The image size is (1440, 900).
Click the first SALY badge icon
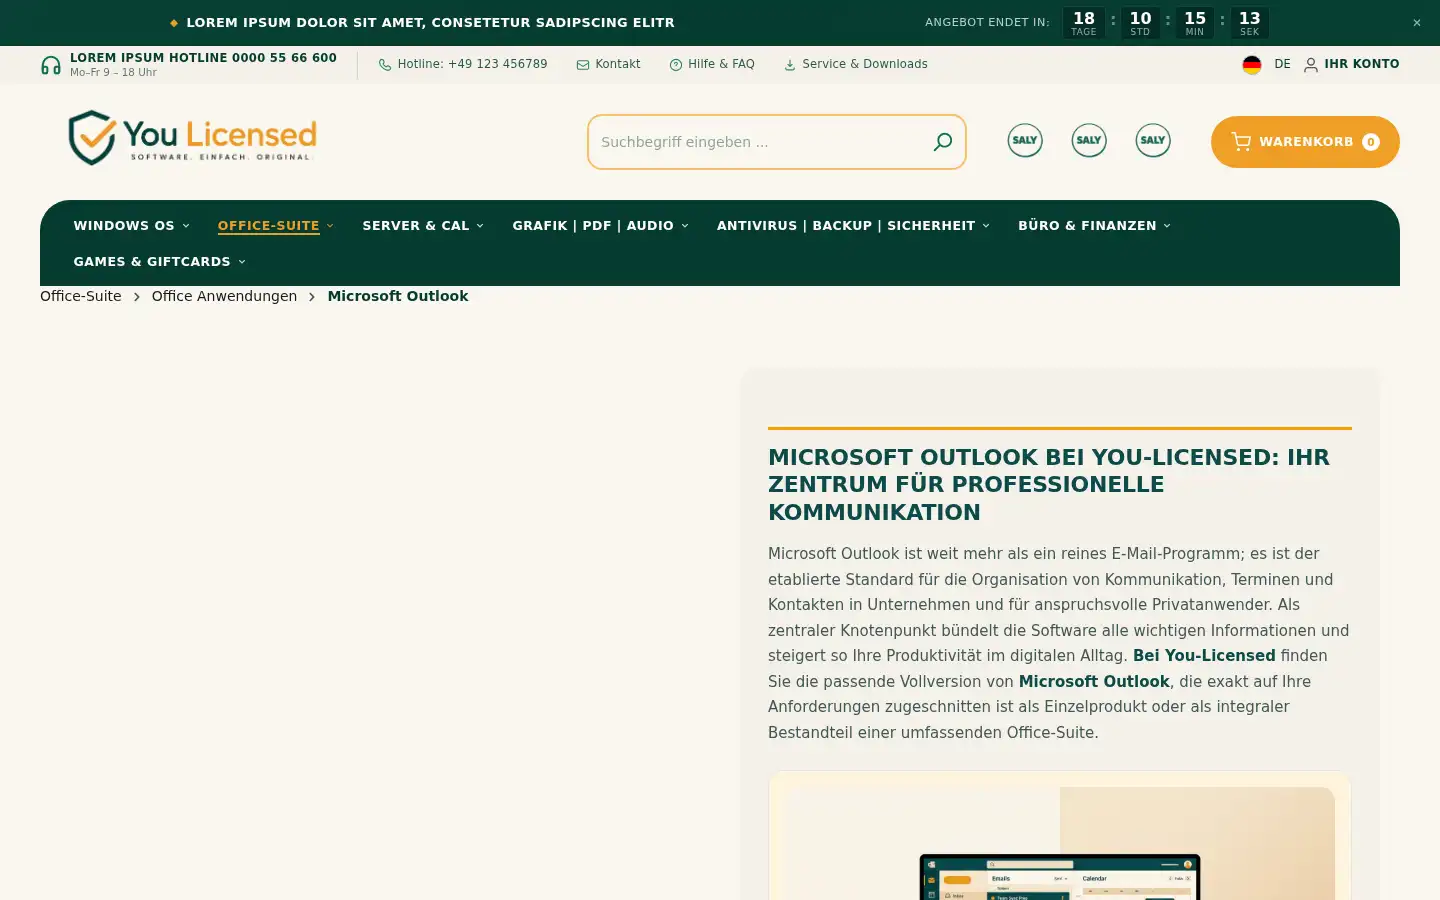pos(1025,140)
